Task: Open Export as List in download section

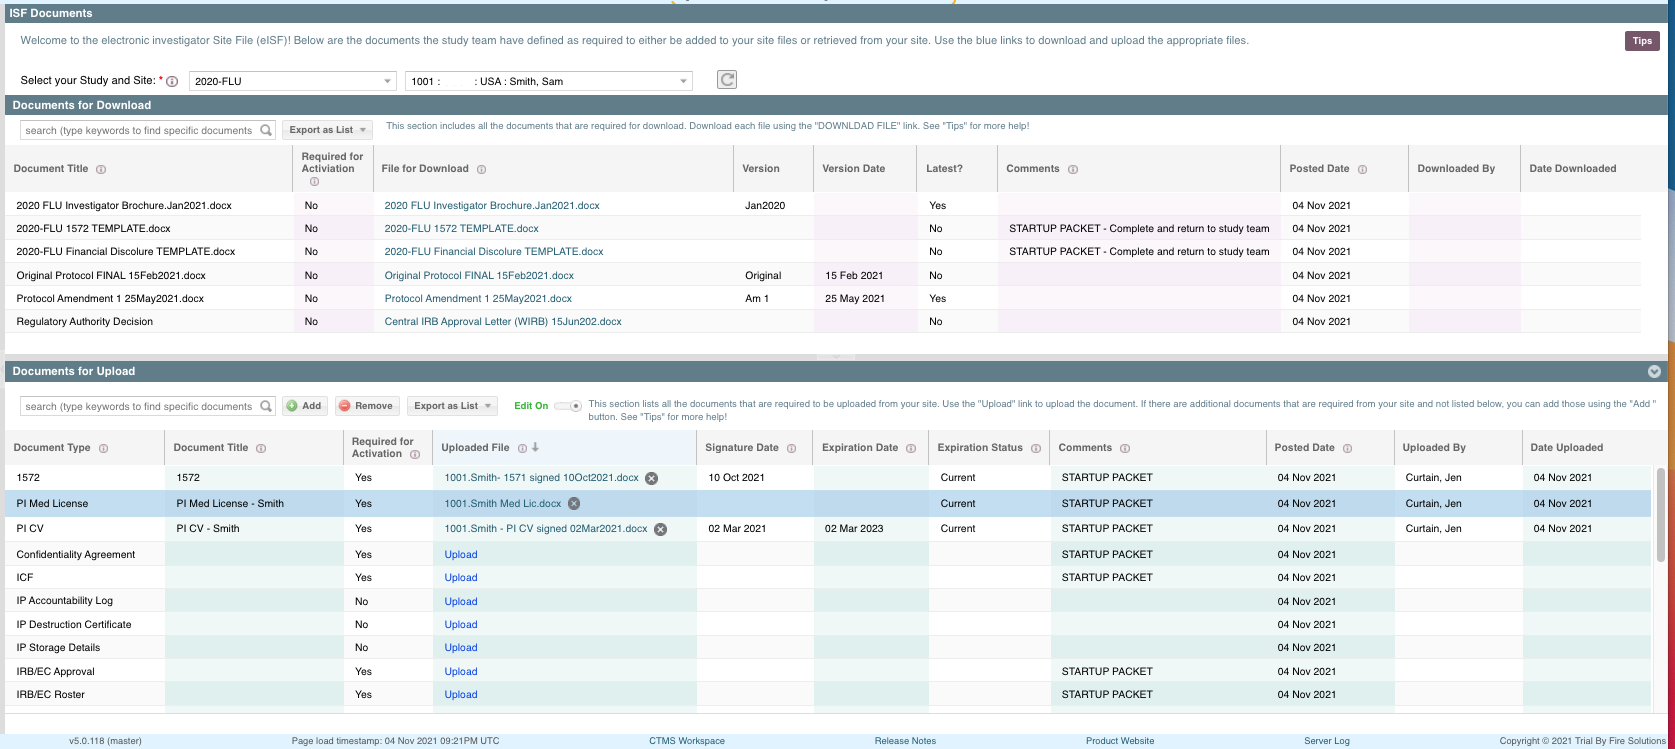Action: point(327,130)
